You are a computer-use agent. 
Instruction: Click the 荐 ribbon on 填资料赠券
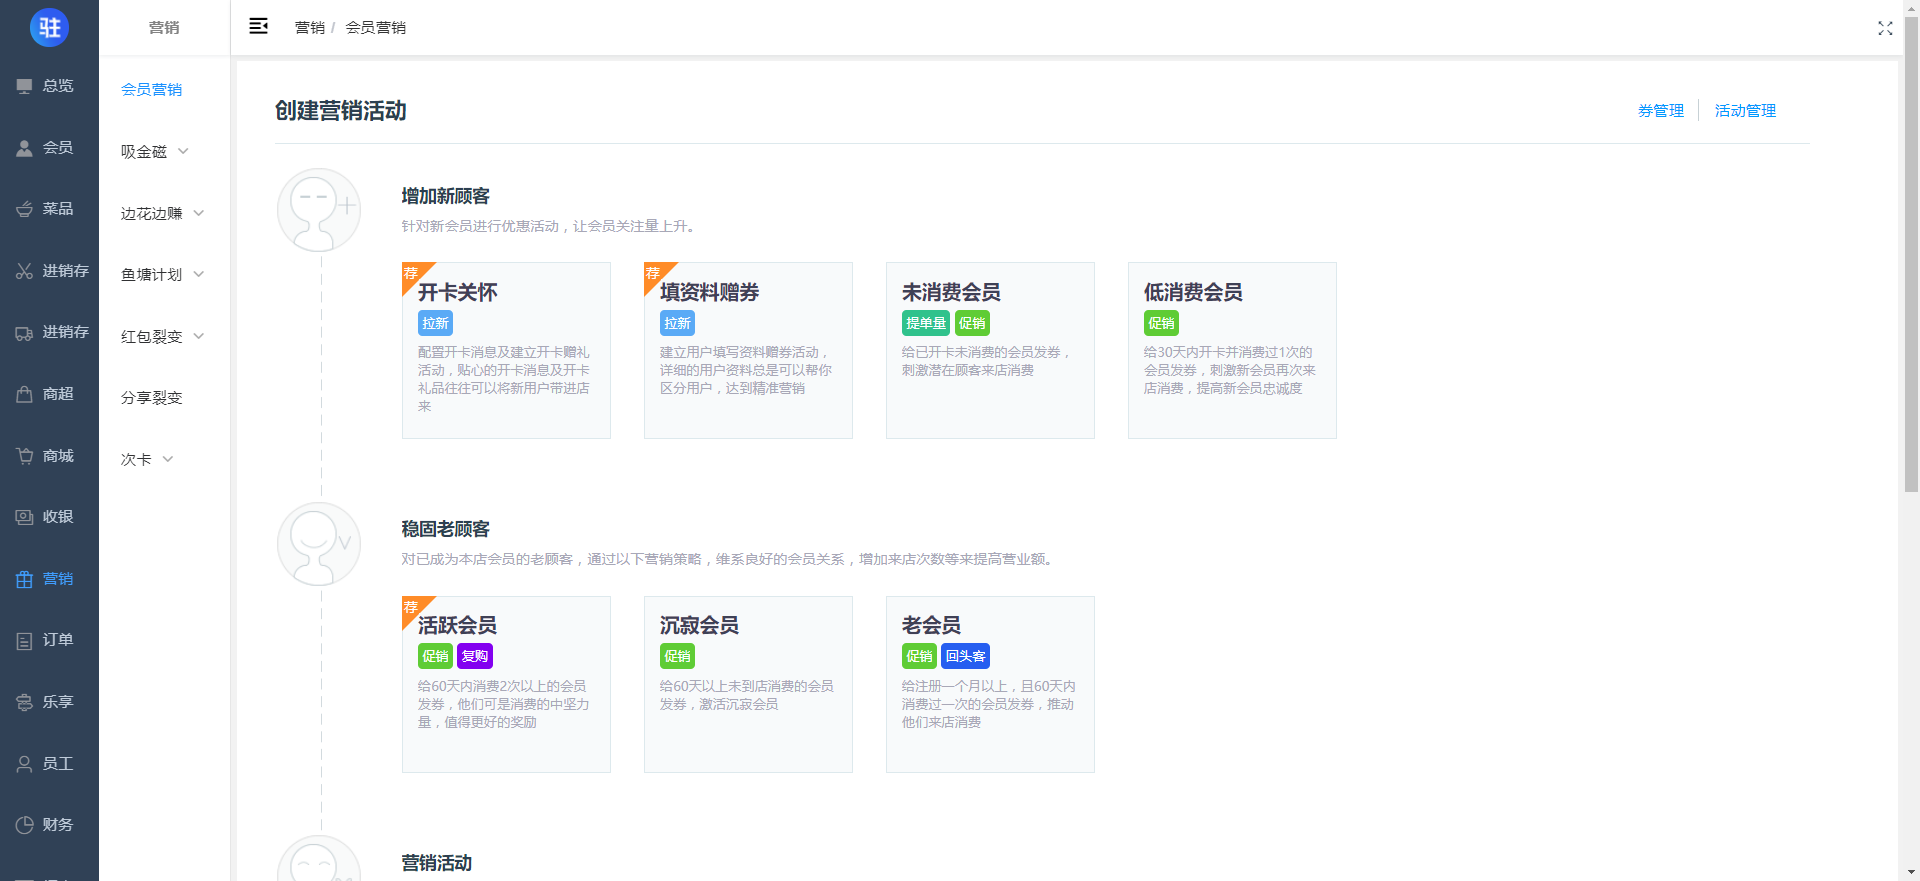pos(655,274)
